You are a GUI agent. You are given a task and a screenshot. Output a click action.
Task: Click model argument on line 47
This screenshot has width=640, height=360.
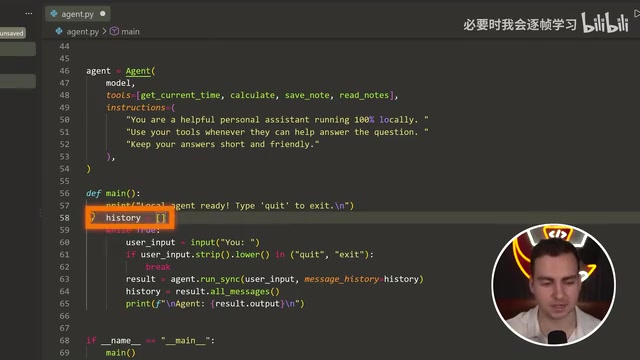tap(118, 83)
